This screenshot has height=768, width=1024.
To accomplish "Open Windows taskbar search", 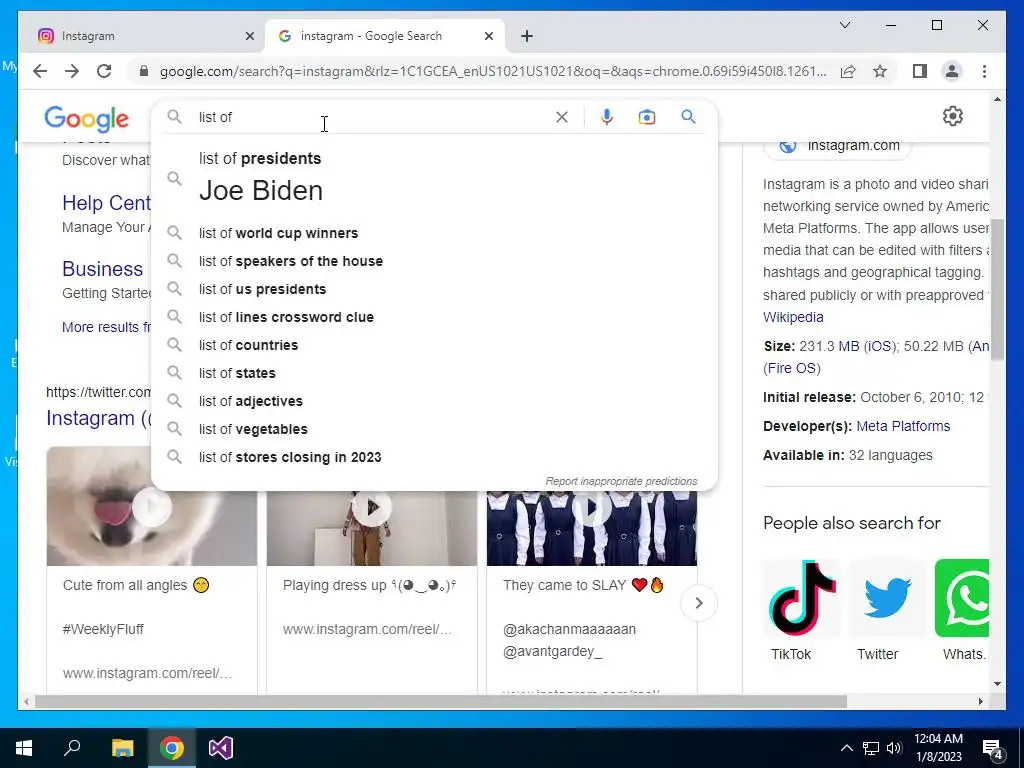I will click(x=72, y=748).
